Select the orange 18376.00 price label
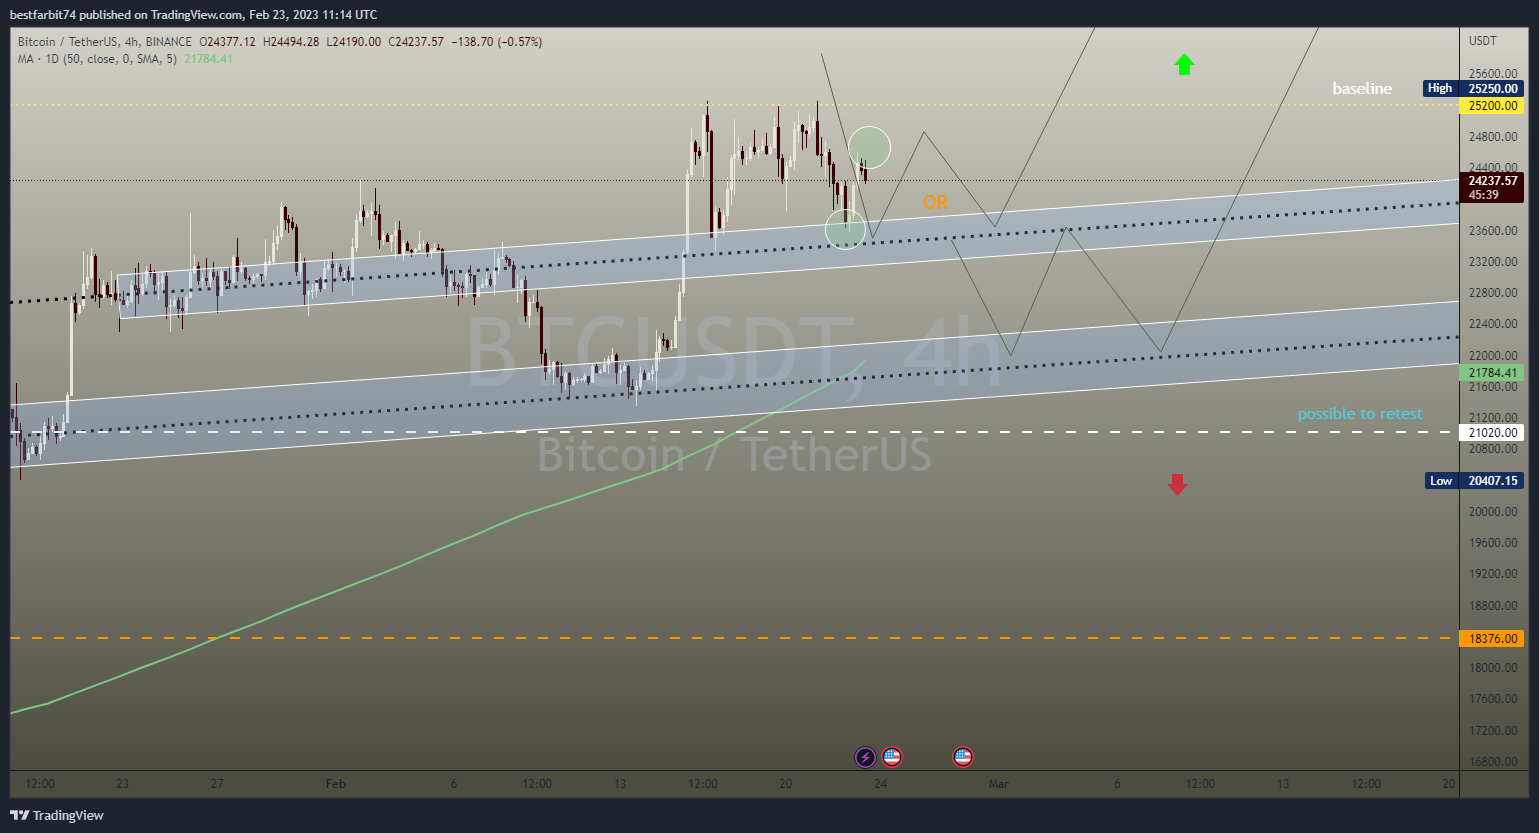The width and height of the screenshot is (1539, 833). (x=1492, y=638)
